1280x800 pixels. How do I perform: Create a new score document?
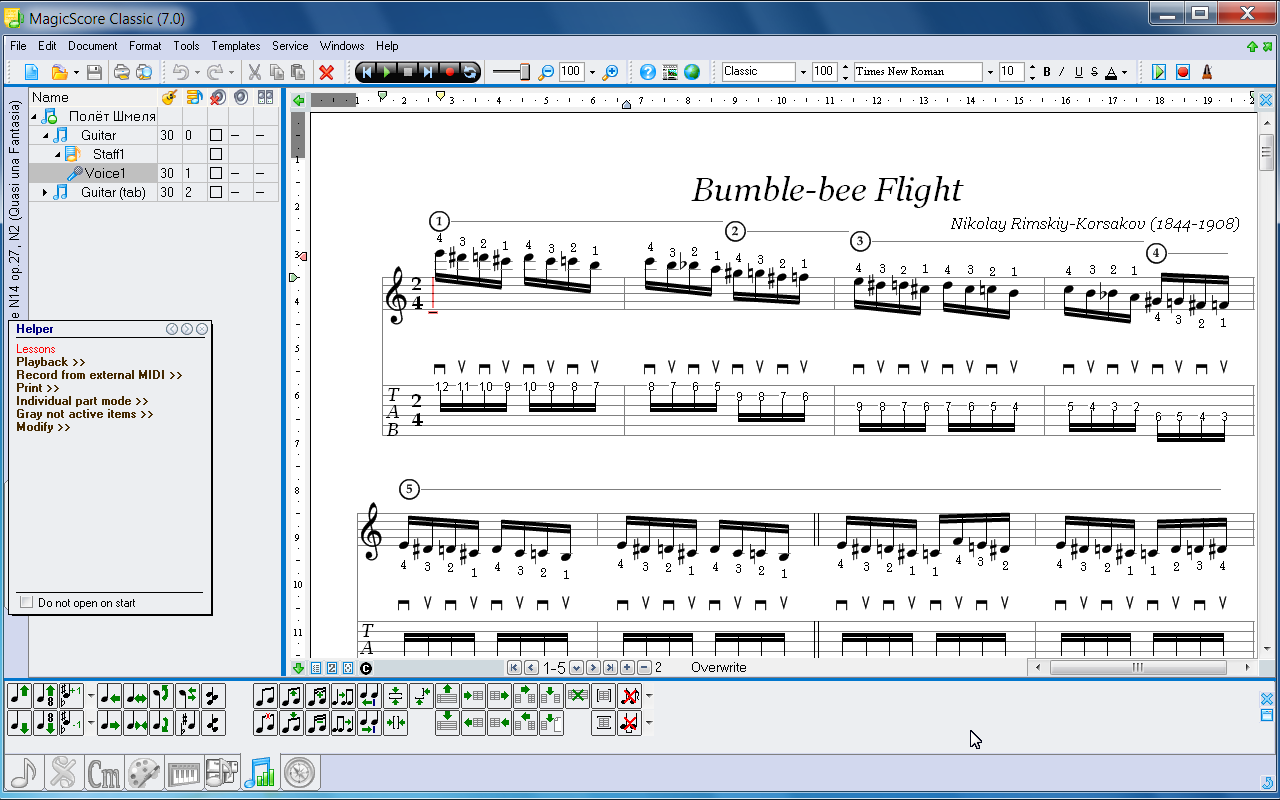[32, 72]
